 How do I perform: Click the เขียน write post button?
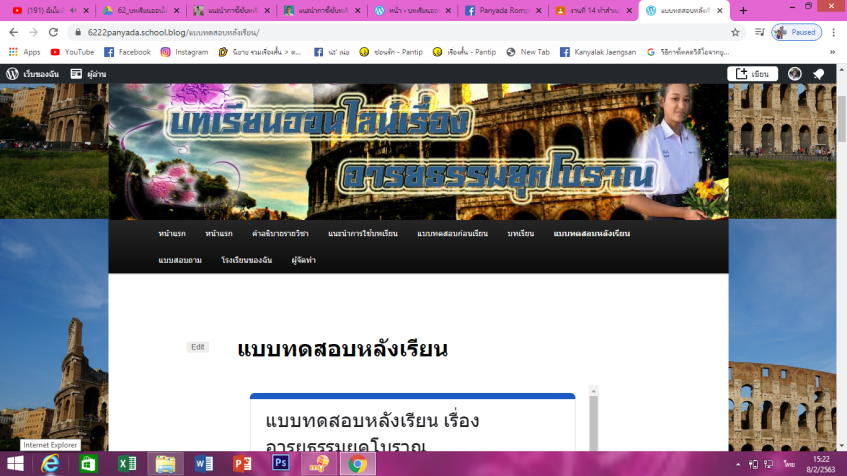tap(752, 74)
